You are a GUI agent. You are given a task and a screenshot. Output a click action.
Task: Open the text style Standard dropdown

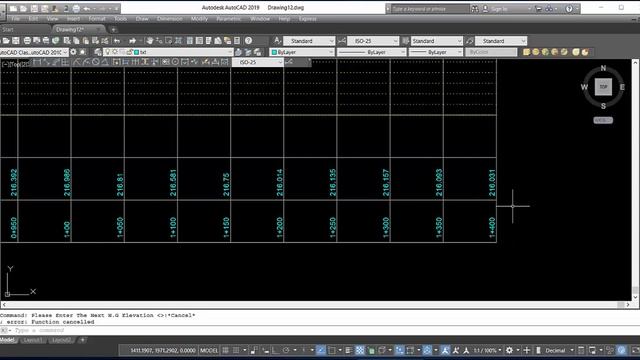point(309,41)
